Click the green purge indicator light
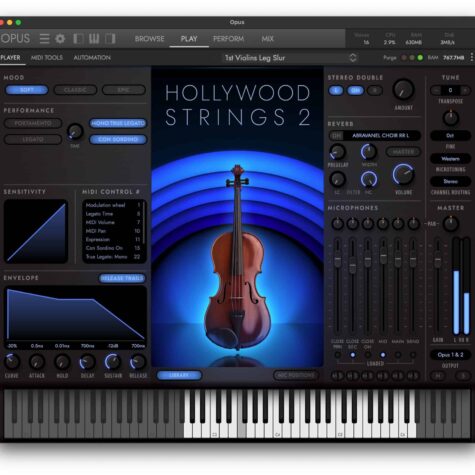The width and height of the screenshot is (475, 475). point(420,58)
